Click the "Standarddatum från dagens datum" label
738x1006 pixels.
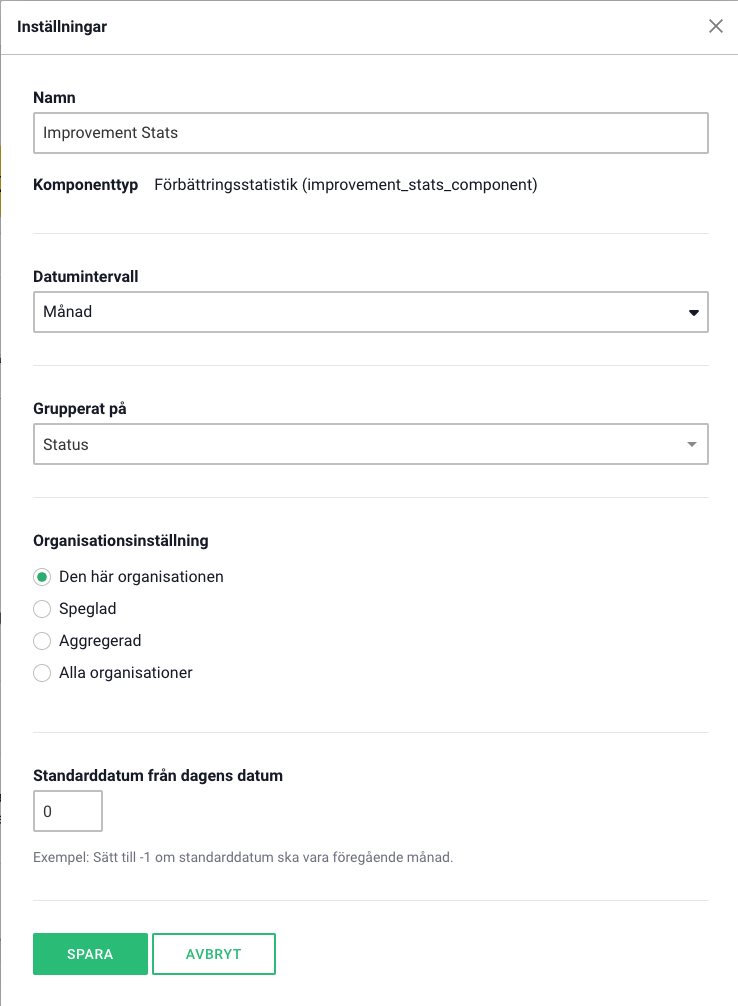tap(158, 775)
